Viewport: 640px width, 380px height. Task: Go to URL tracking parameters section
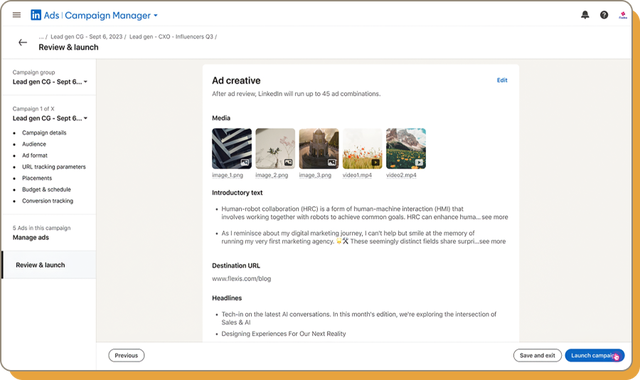[54, 167]
